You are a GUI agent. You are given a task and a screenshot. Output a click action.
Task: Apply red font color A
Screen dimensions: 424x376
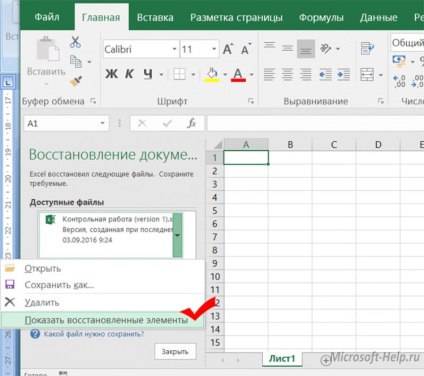pos(238,75)
